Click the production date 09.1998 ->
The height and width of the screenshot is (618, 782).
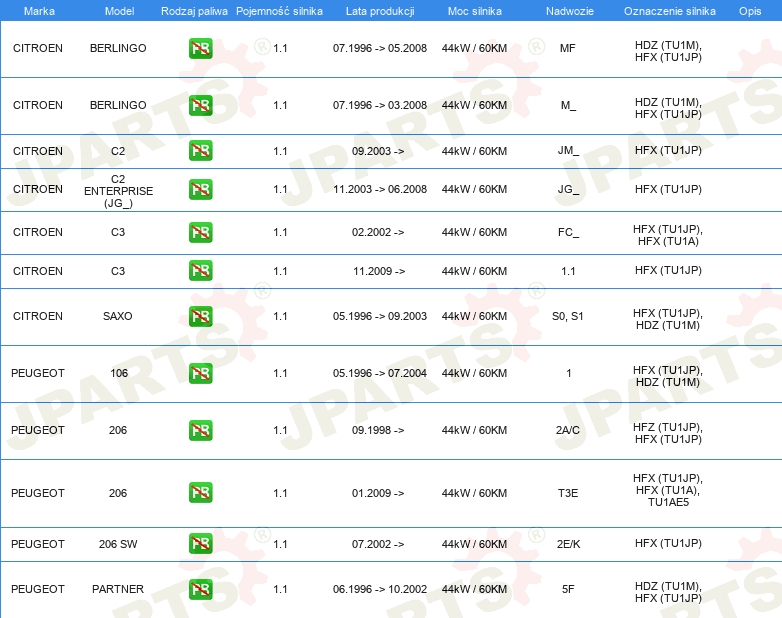coord(378,430)
